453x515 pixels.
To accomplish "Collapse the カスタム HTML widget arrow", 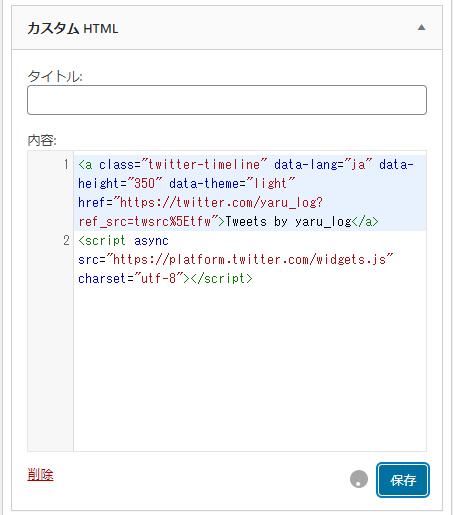I will pyautogui.click(x=421, y=27).
